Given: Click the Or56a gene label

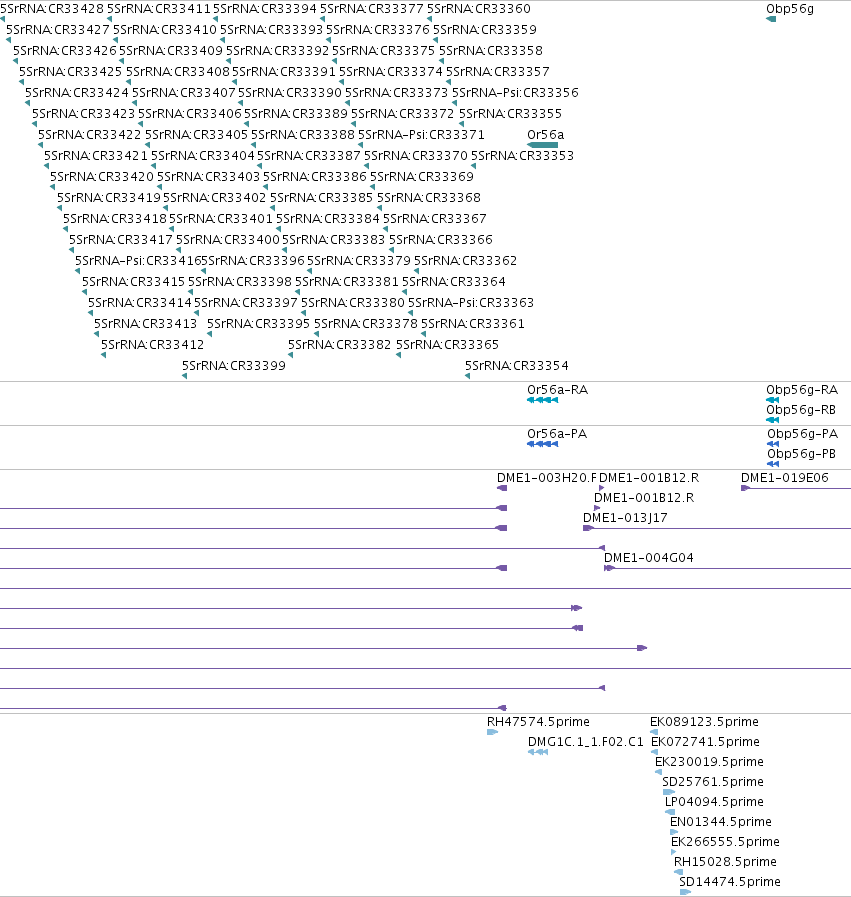Looking at the screenshot, I should point(546,135).
